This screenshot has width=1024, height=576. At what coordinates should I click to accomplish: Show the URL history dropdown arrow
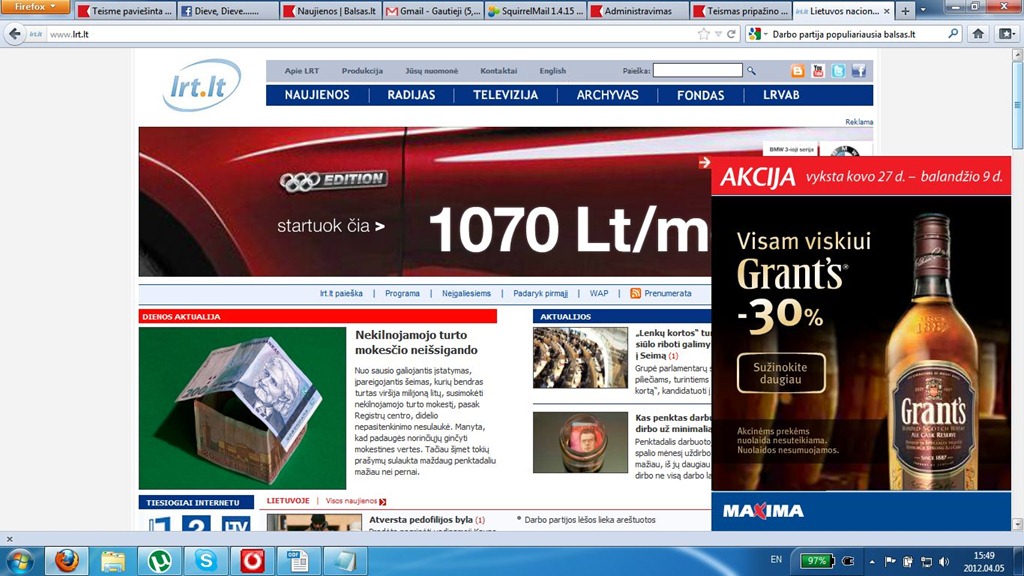[718, 34]
